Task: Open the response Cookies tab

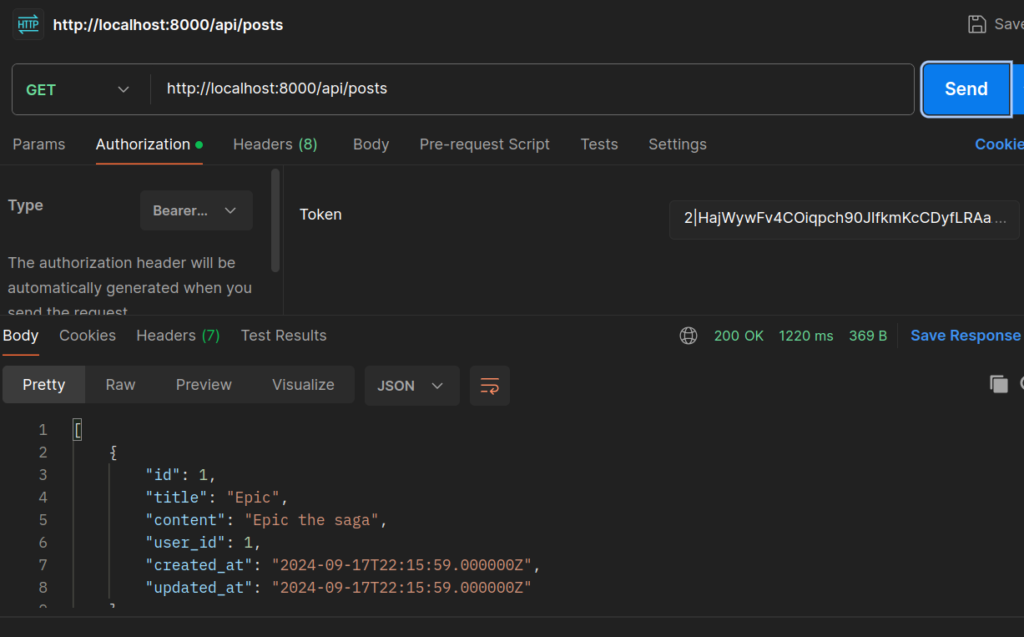Action: tap(87, 335)
